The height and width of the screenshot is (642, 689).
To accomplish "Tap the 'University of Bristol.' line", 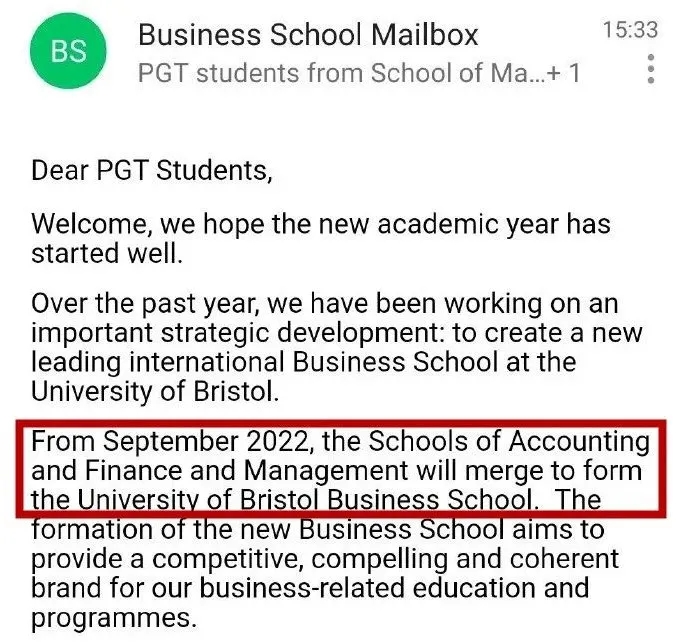I will (155, 392).
